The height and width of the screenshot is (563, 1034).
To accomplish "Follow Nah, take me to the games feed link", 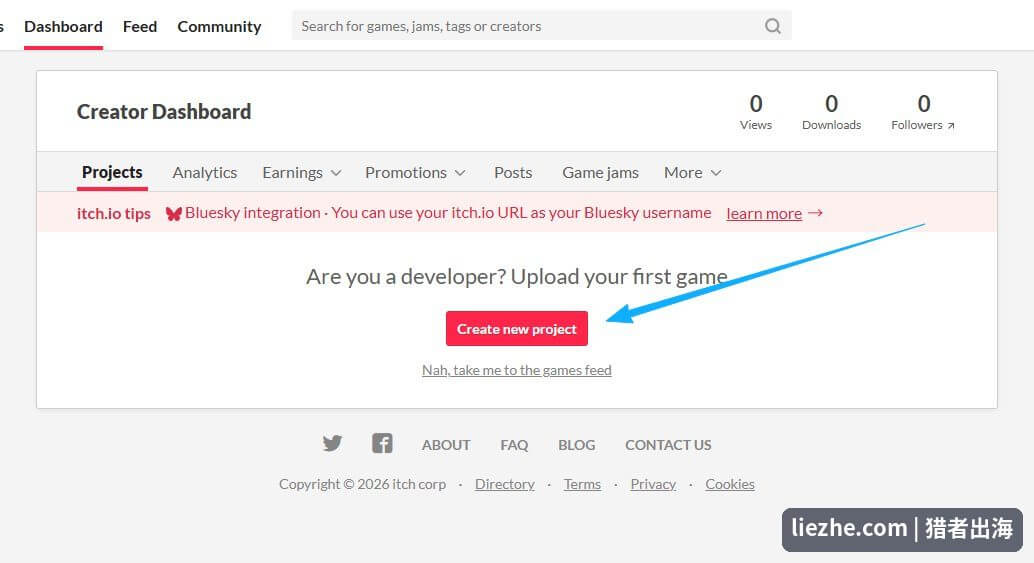I will (x=517, y=370).
